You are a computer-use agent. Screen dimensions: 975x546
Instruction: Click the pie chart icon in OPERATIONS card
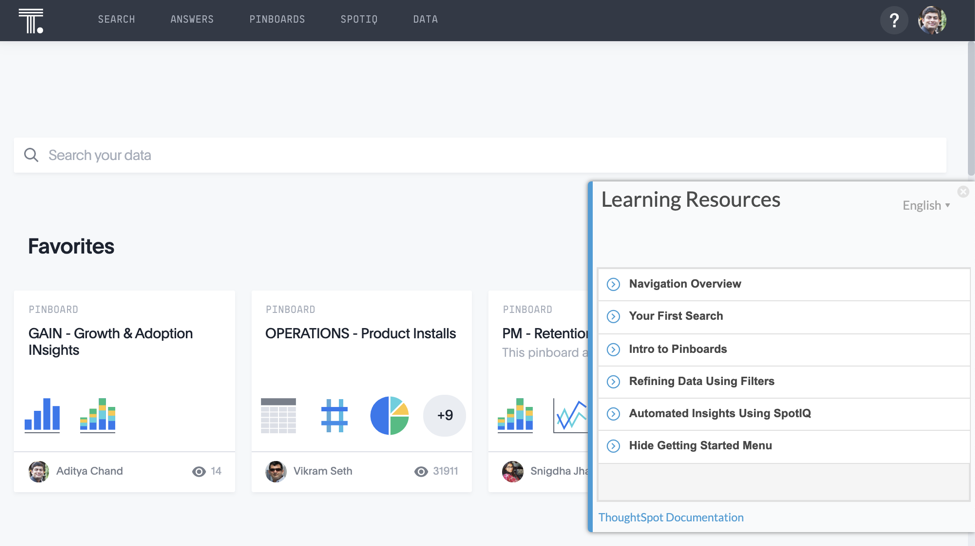click(x=389, y=415)
